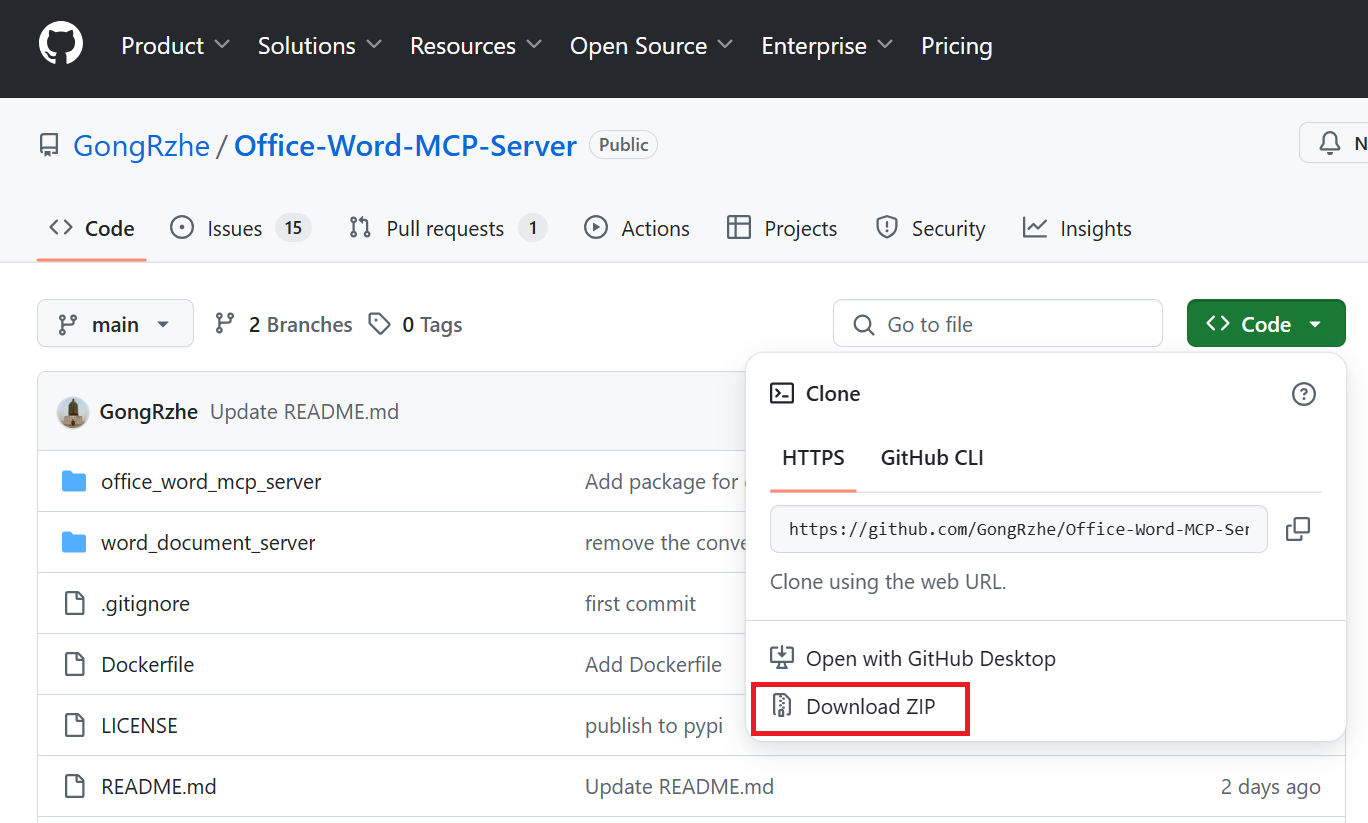Click the Open with GitHub Desktop icon
Viewport: 1368px width, 823px height.
781,658
